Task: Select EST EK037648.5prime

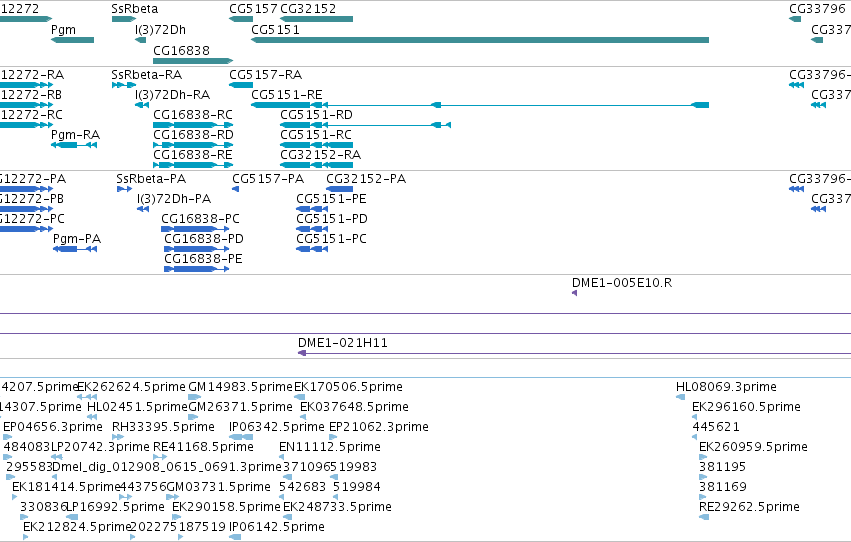Action: [x=354, y=407]
